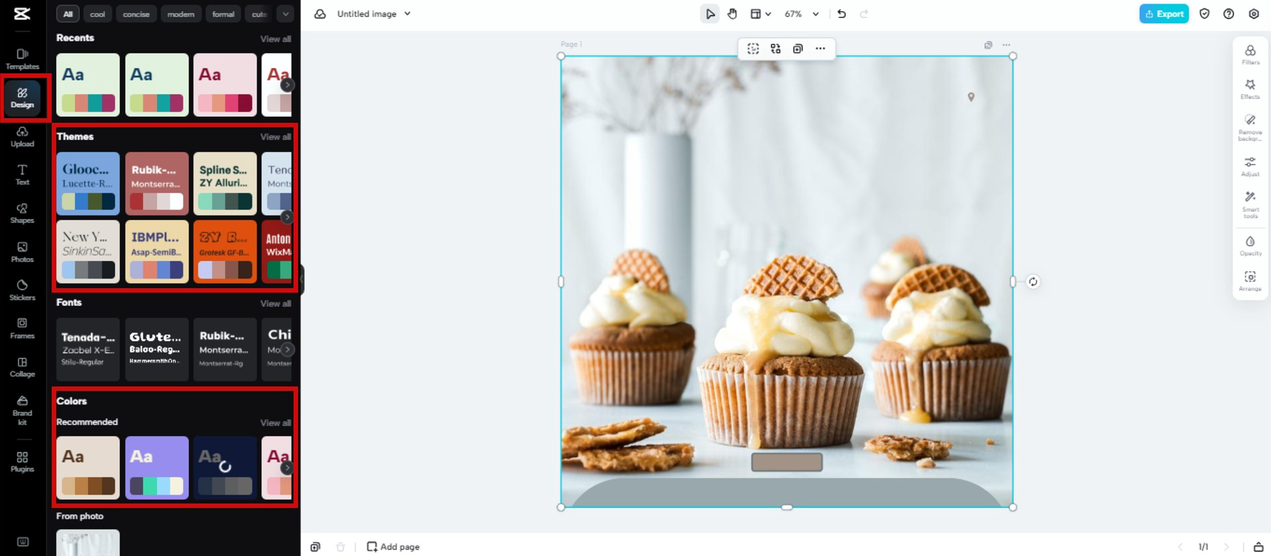Open the Shapes panel
This screenshot has height=556, width=1271.
pyautogui.click(x=22, y=213)
